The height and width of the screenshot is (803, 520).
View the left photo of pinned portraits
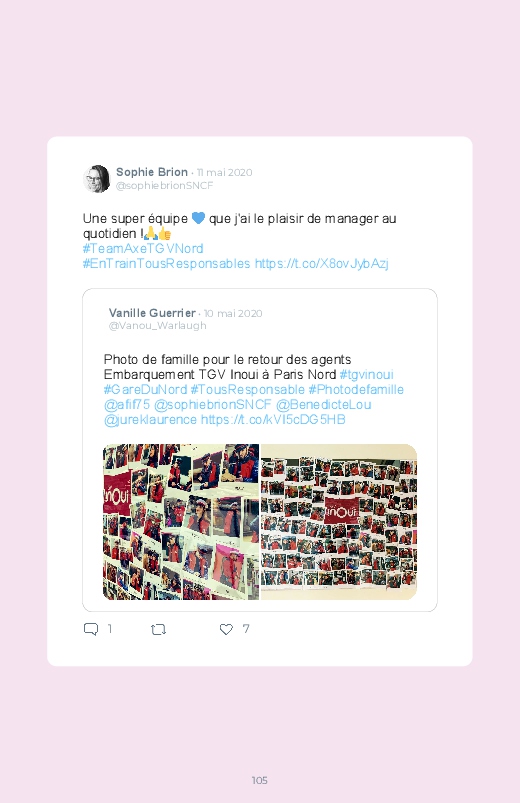[x=181, y=521]
